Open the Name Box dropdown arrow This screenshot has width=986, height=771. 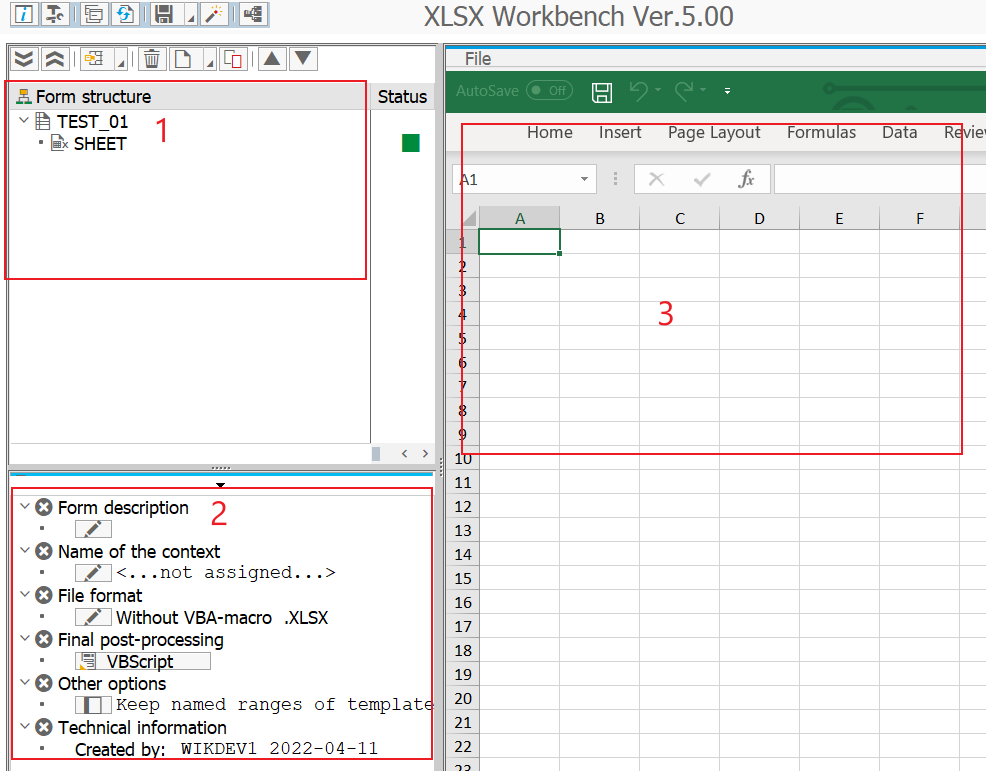tap(584, 179)
